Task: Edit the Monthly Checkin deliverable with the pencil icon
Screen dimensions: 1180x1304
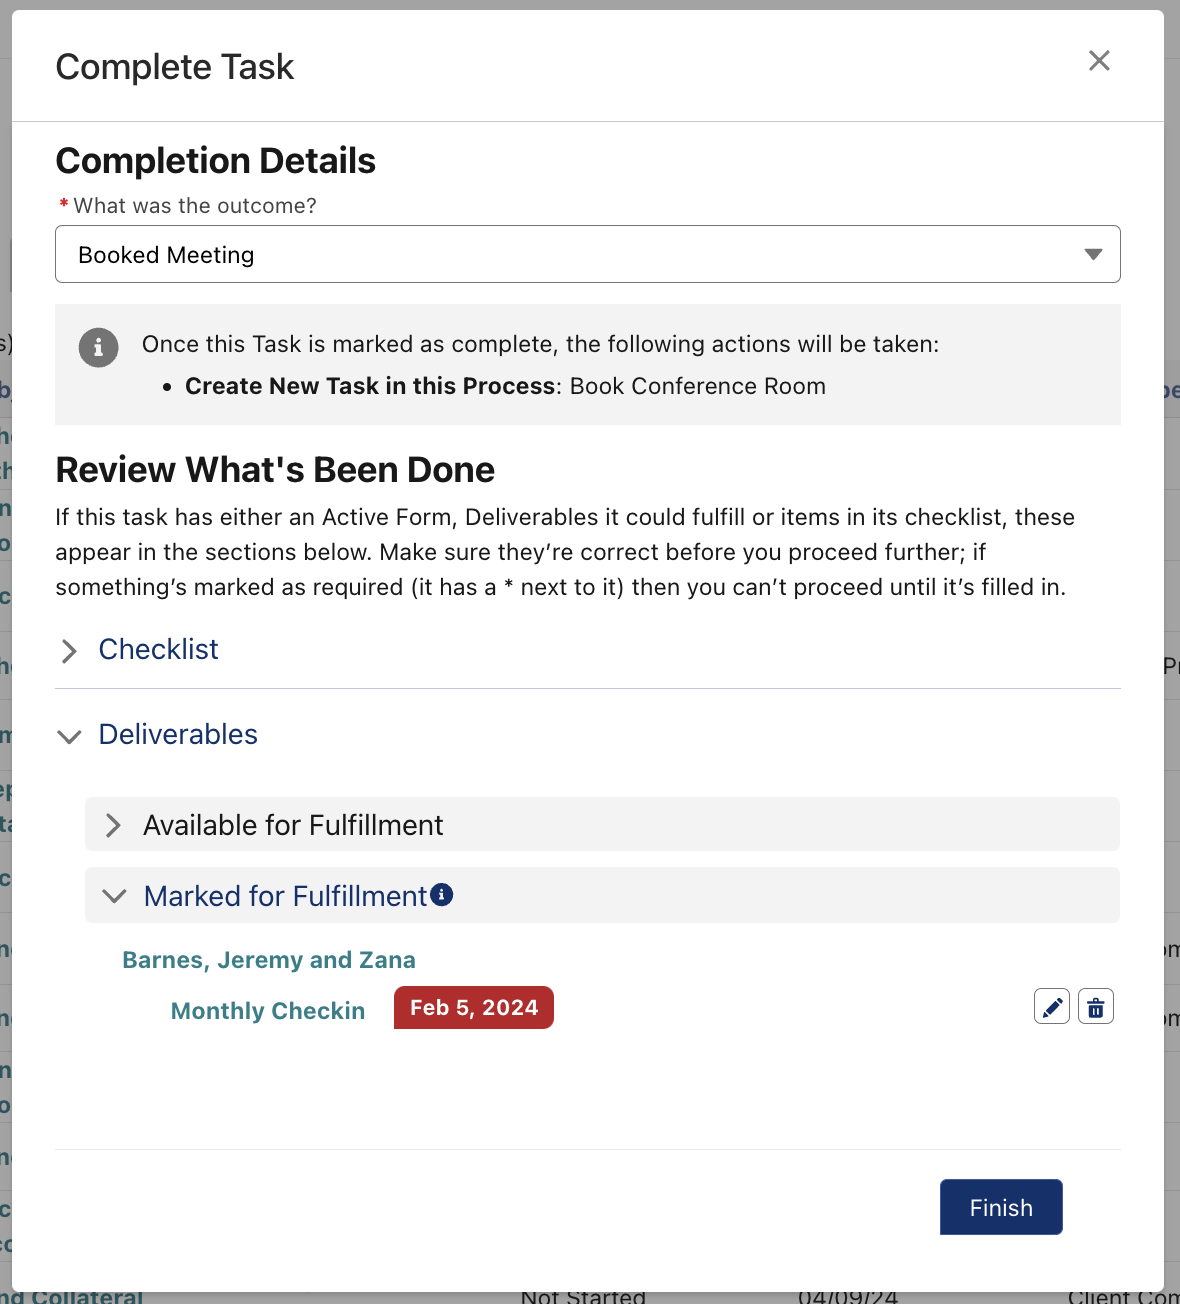Action: (1051, 1006)
